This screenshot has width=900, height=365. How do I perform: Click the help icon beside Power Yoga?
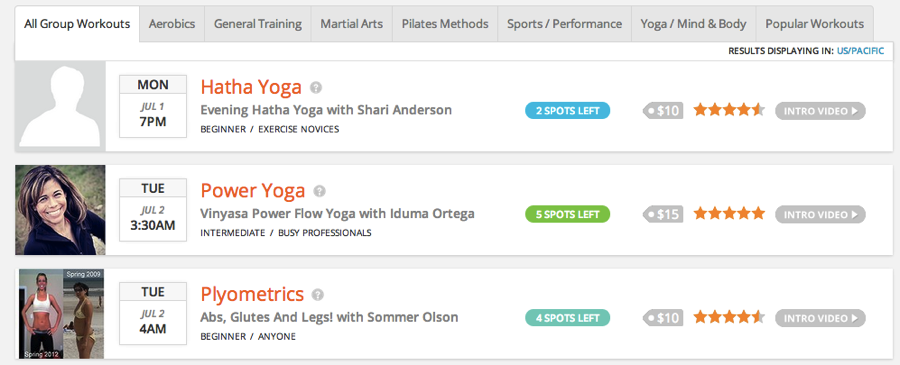click(319, 191)
